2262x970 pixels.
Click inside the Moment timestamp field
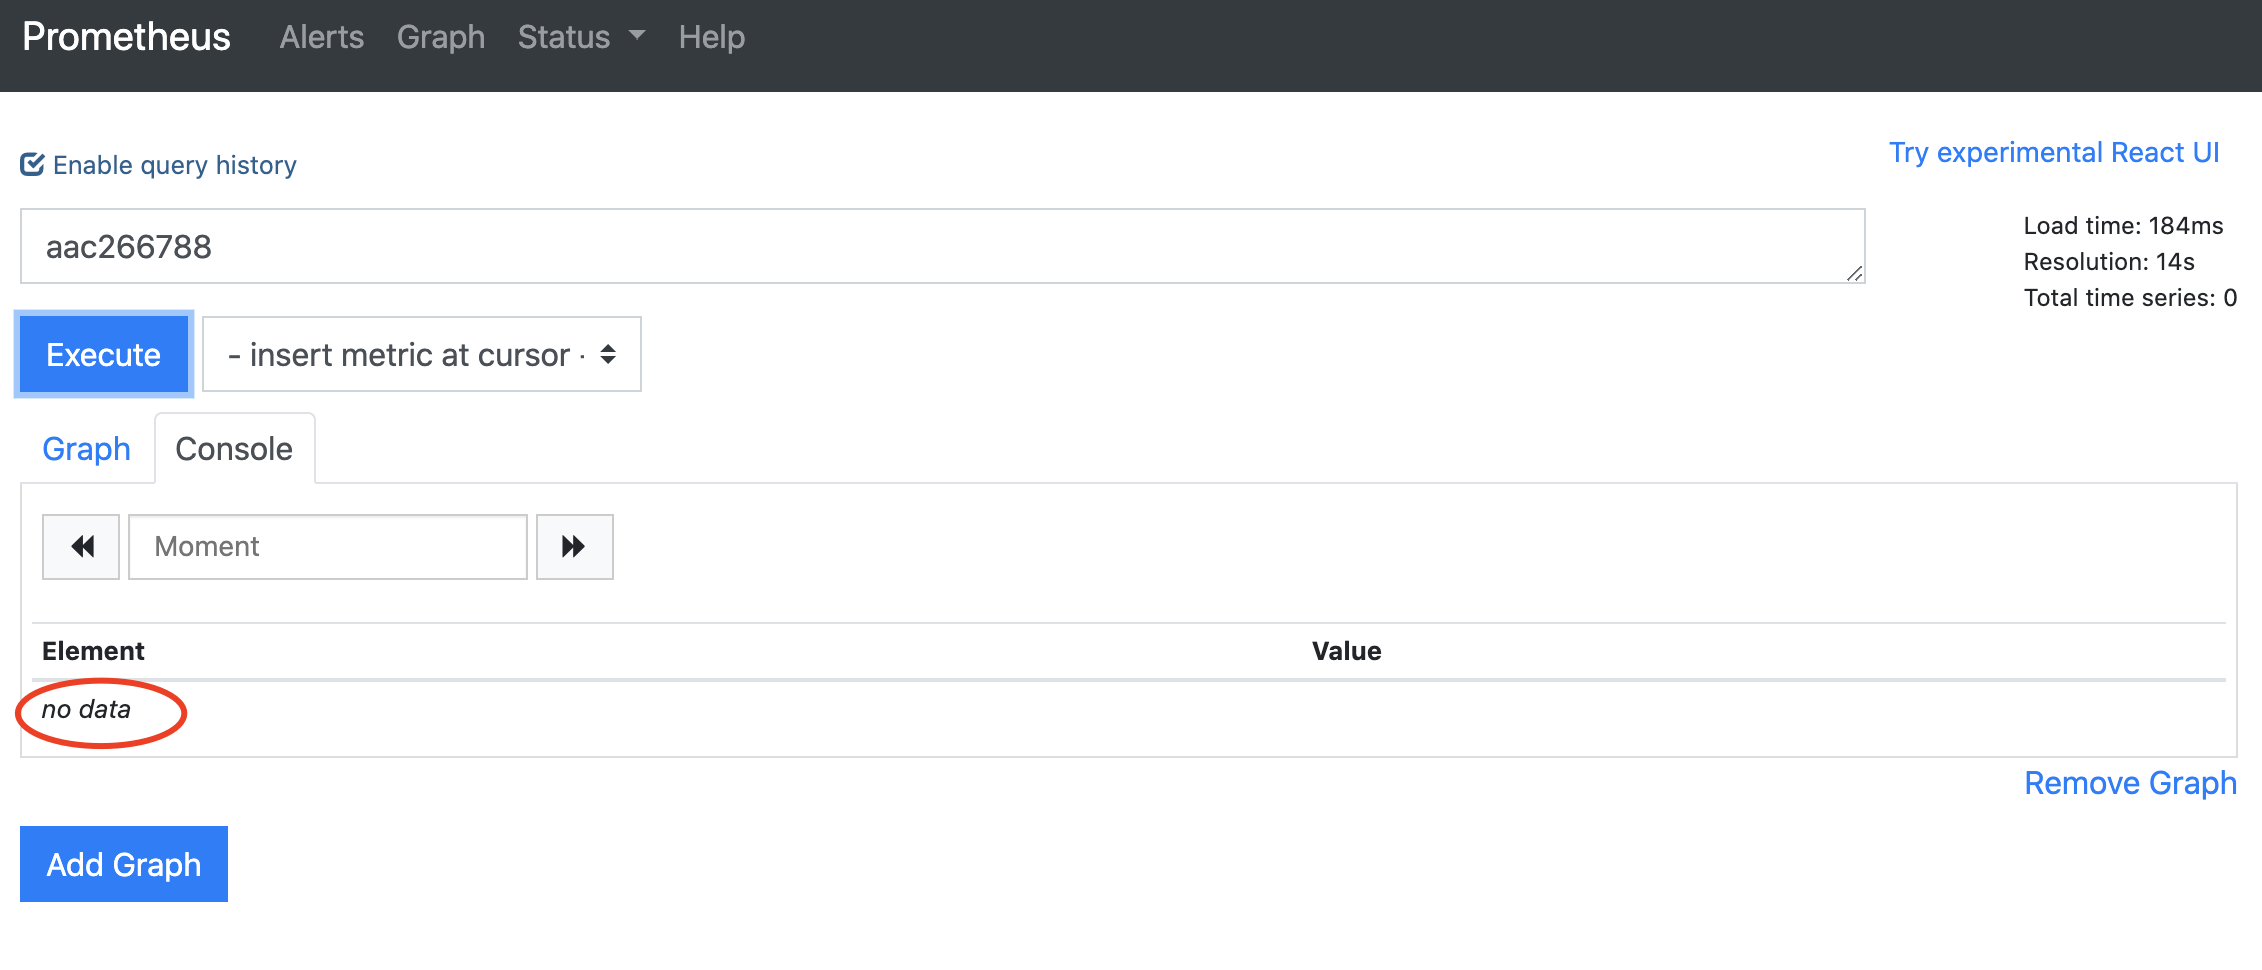pos(327,546)
